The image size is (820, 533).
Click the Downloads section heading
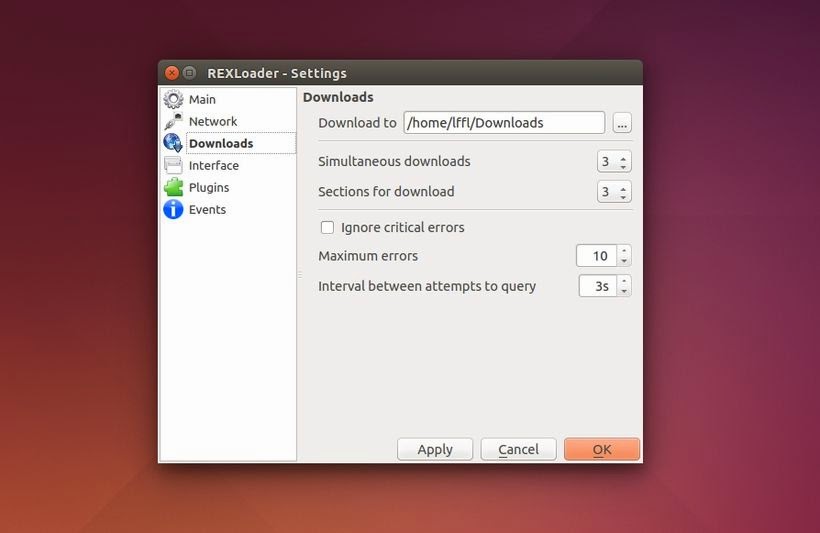click(x=338, y=97)
